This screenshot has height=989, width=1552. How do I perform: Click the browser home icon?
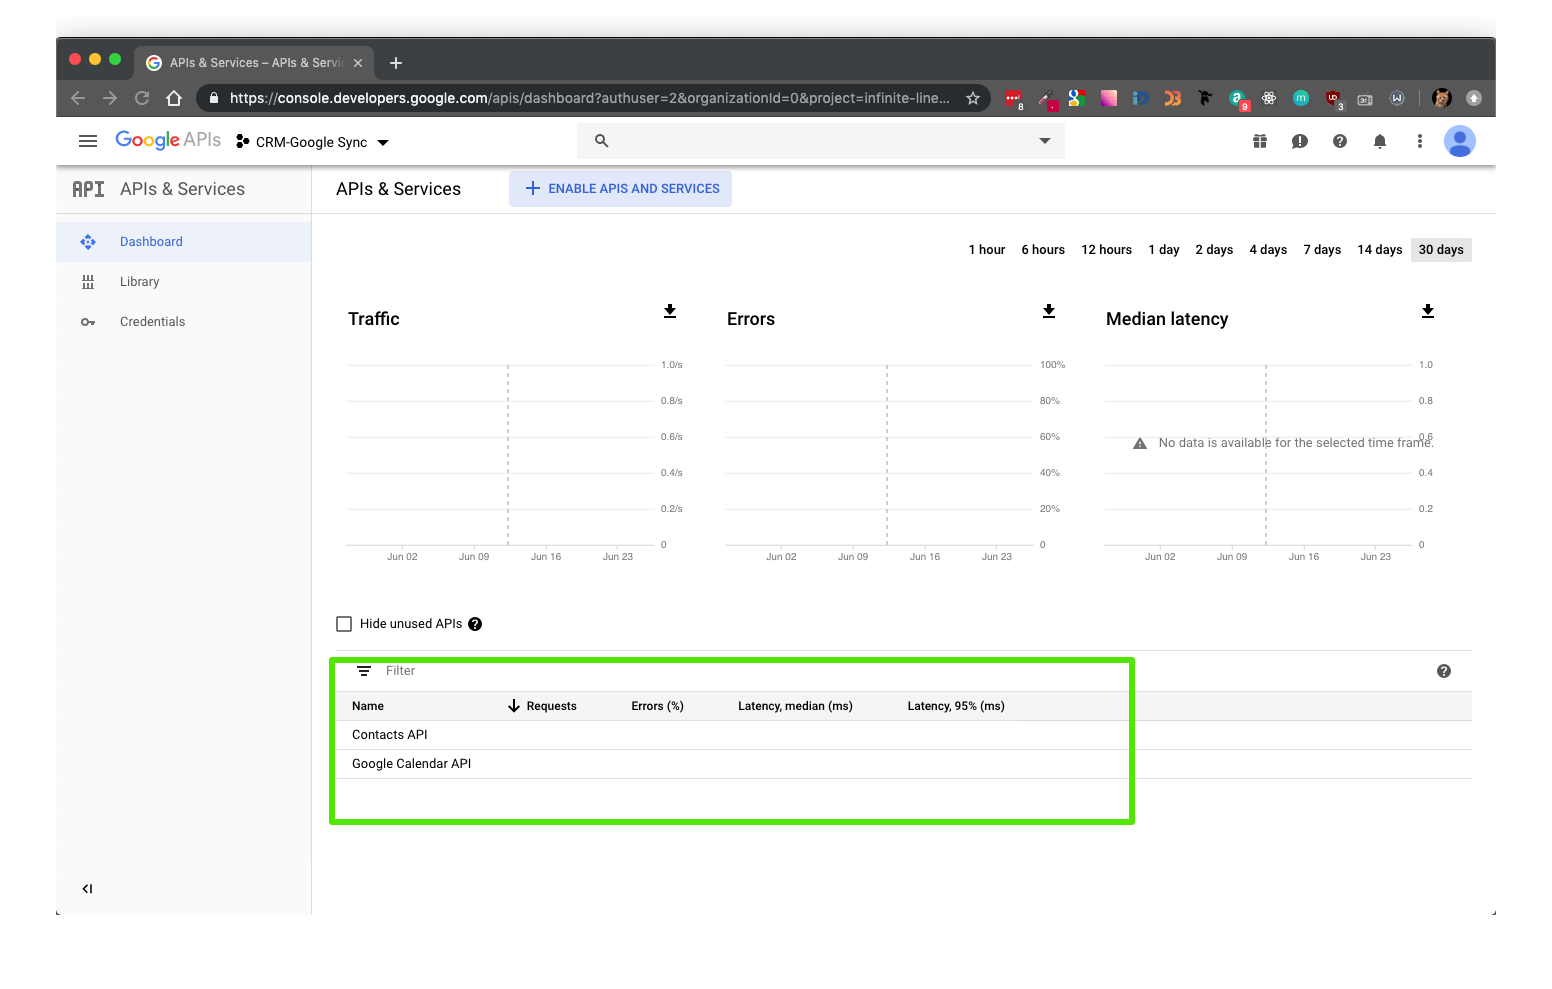click(x=174, y=98)
